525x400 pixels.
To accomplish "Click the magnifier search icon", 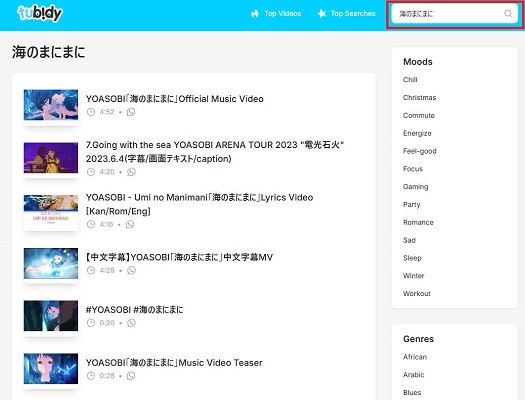I will (508, 13).
